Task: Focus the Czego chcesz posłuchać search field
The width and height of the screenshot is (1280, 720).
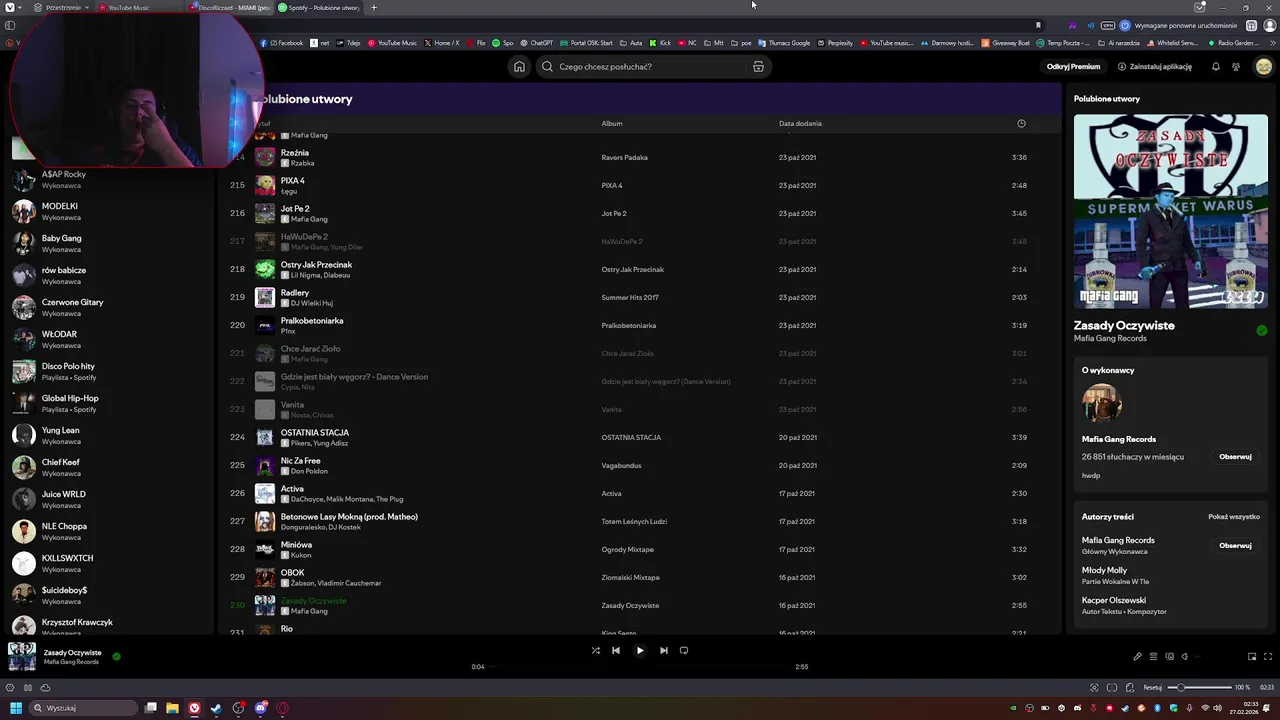Action: point(654,67)
